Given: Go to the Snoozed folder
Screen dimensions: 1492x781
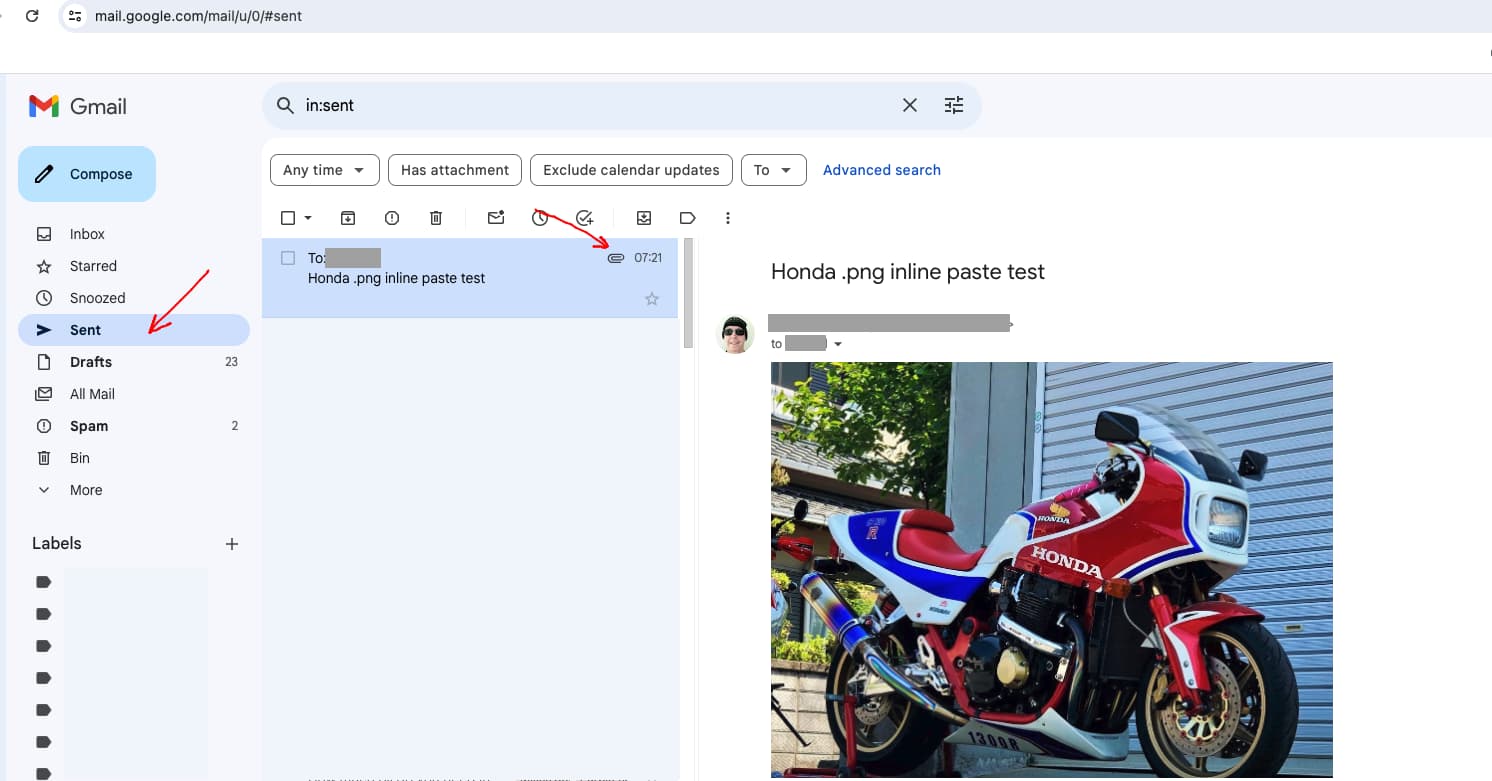Looking at the screenshot, I should point(97,298).
